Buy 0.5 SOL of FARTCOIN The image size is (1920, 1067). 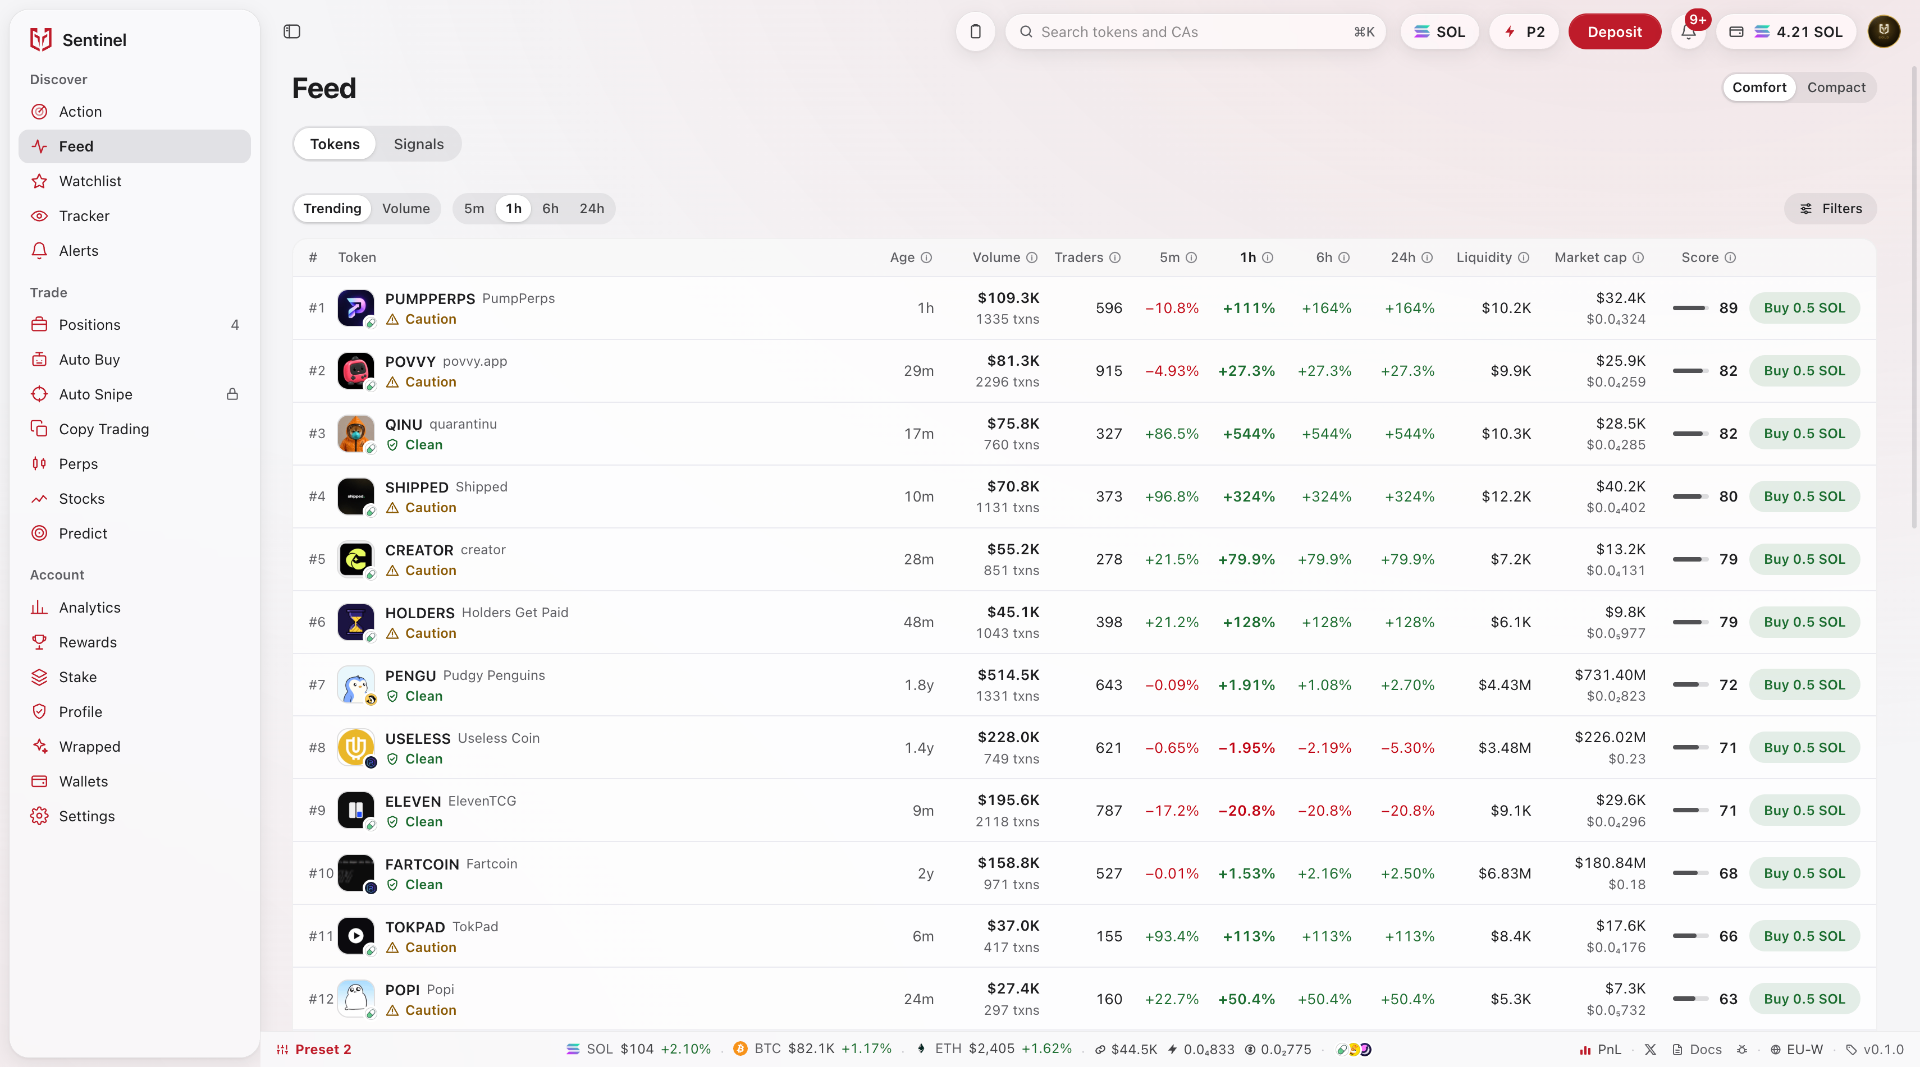point(1804,874)
